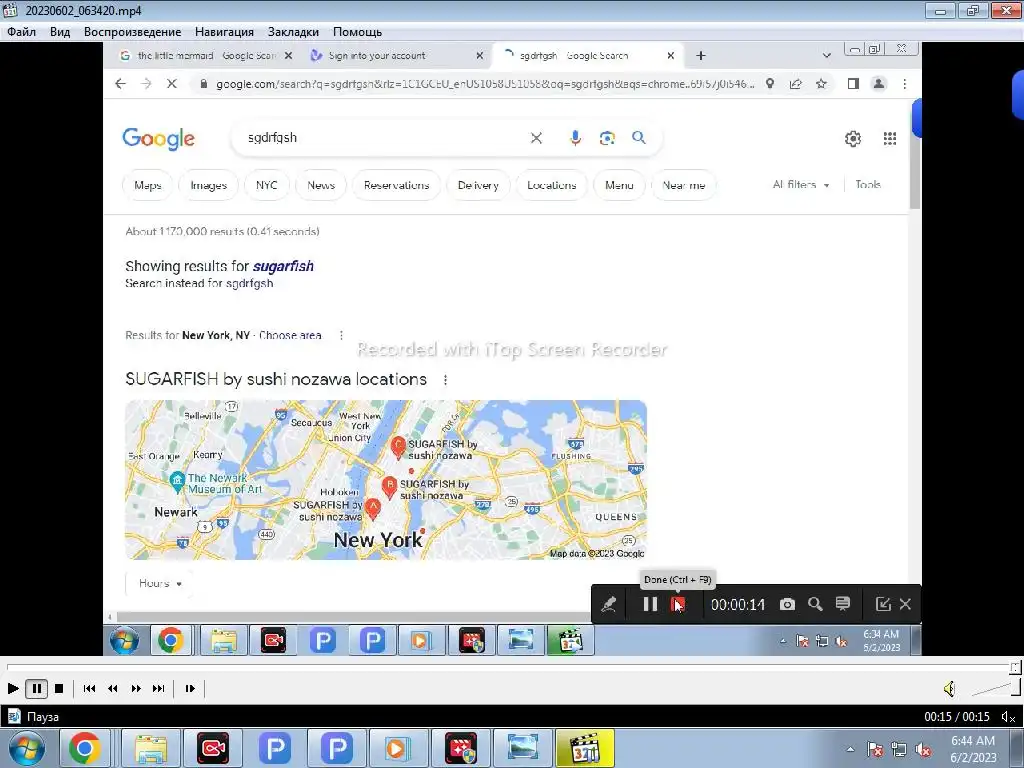Open Chrome from the bottom Windows taskbar
The image size is (1024, 768).
85,748
